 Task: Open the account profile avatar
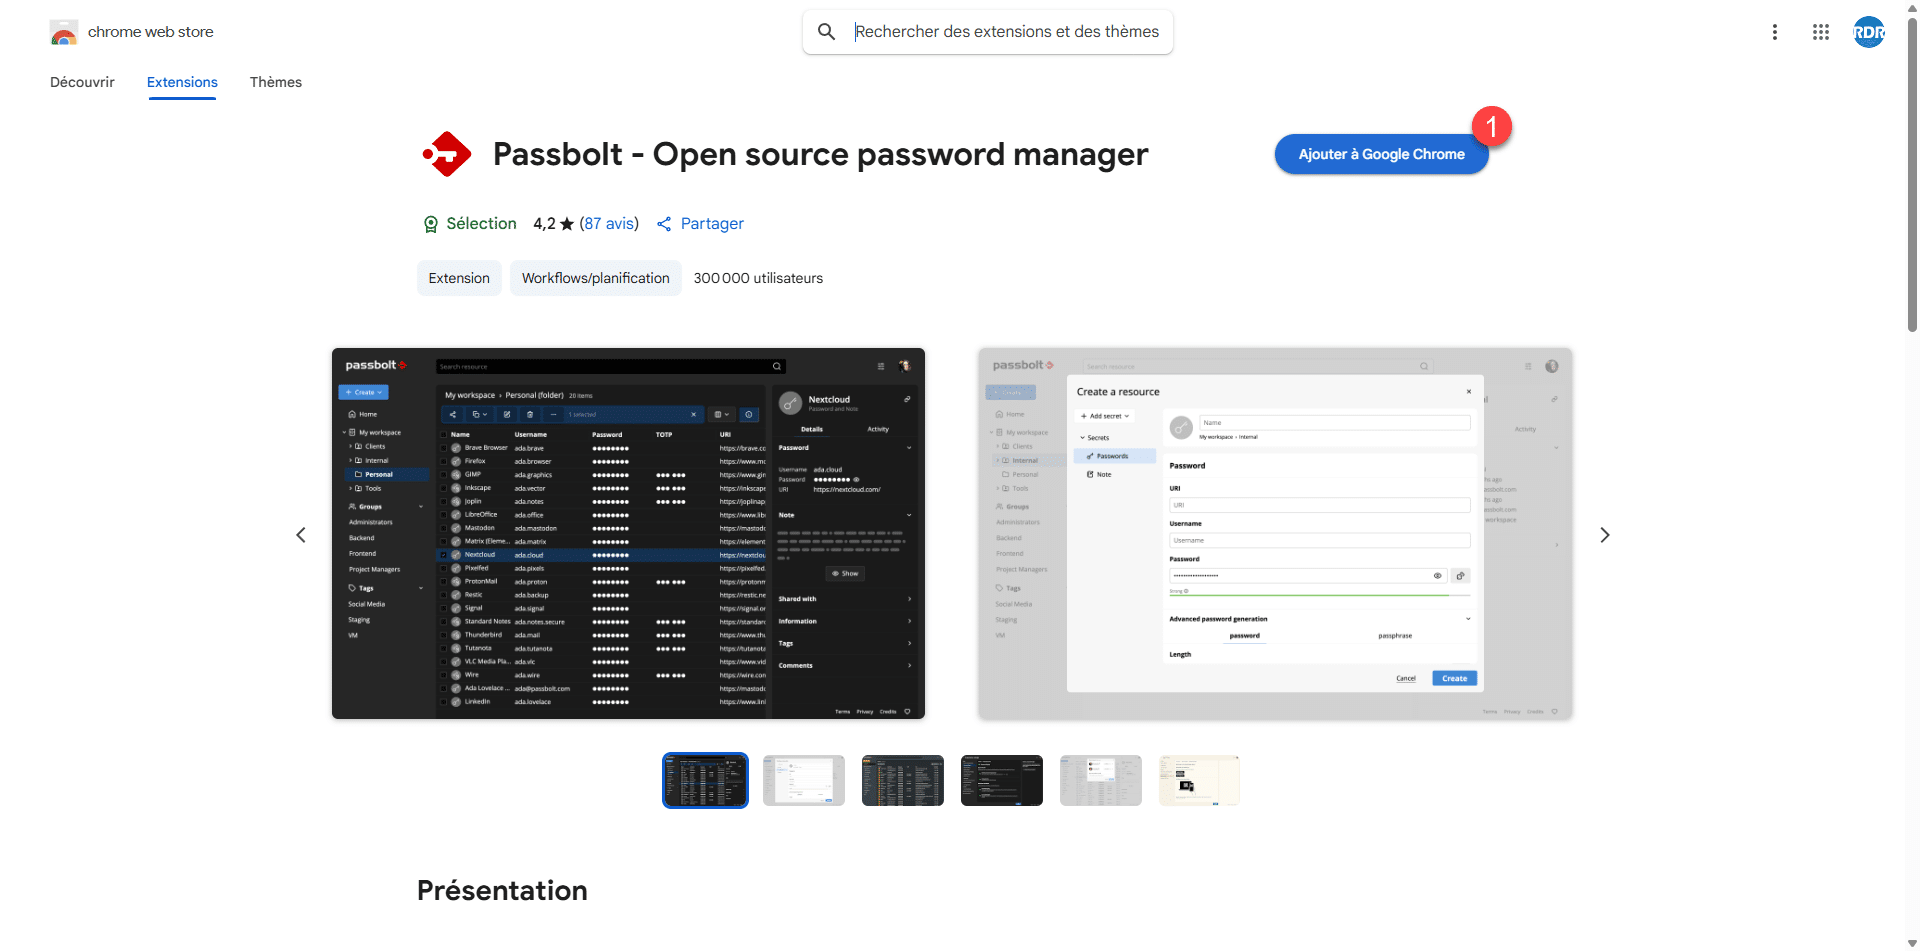[1867, 32]
